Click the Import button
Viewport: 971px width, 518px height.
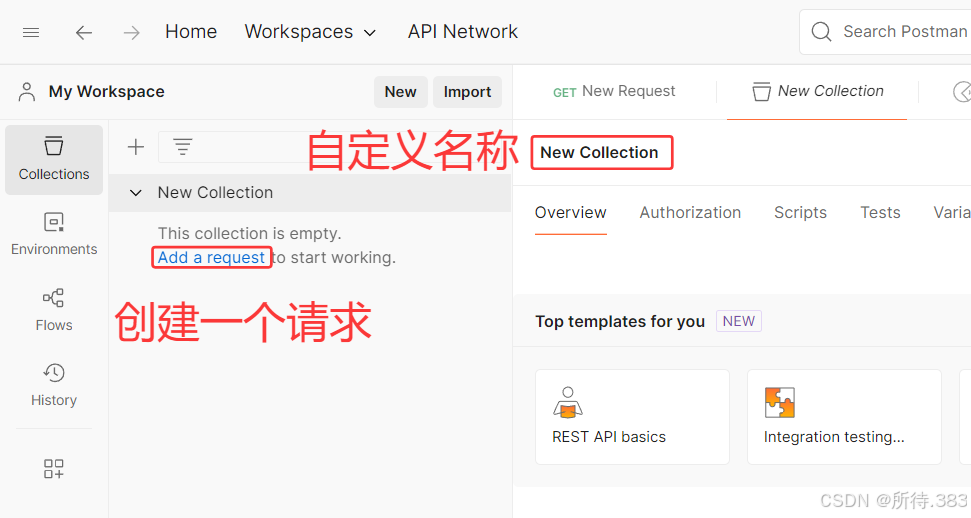[x=468, y=92]
